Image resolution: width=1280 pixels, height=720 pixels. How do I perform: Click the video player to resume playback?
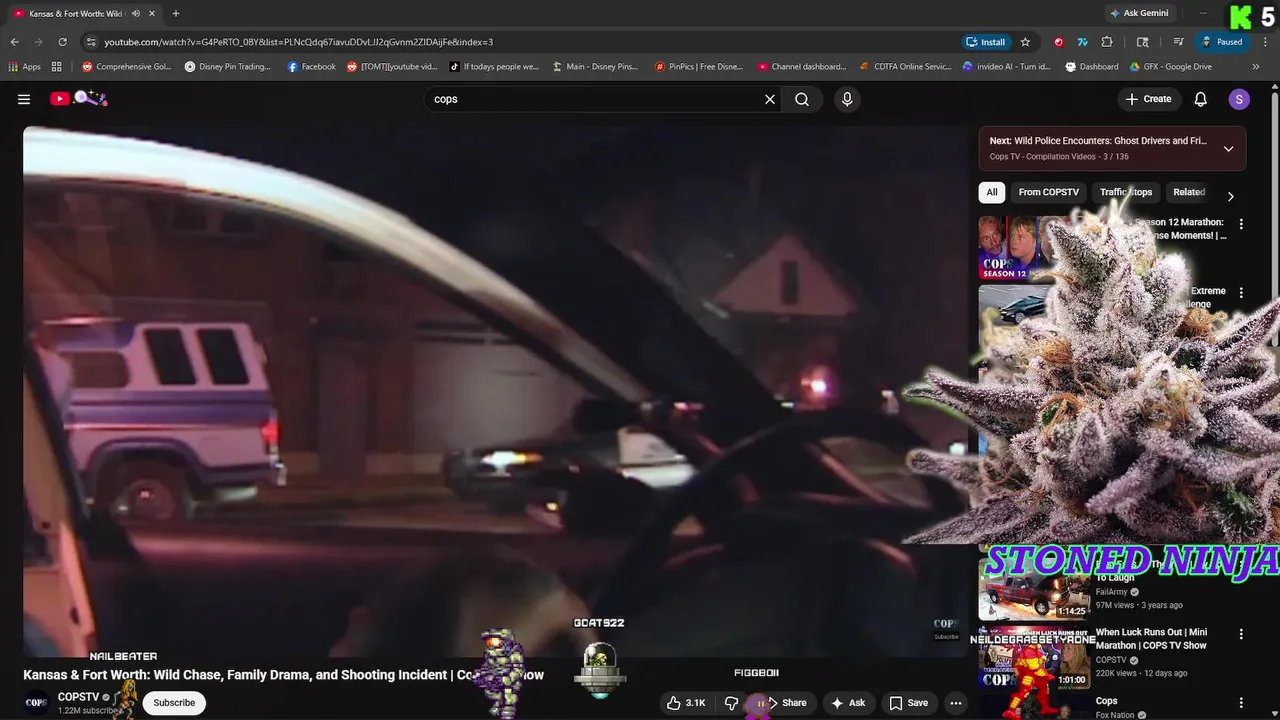tap(496, 390)
